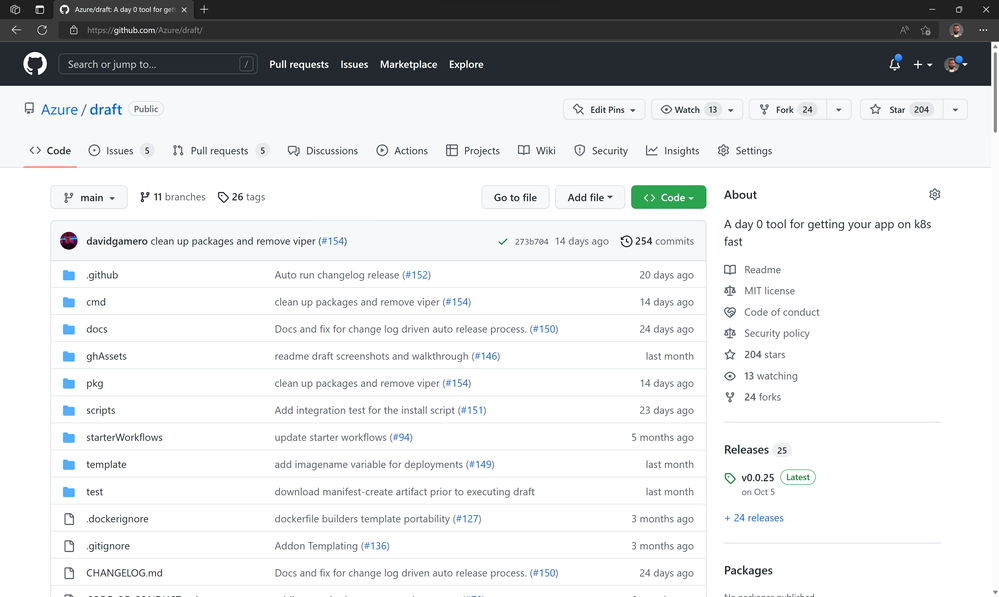View the 26 tags link
This screenshot has width=999, height=597.
(x=241, y=197)
